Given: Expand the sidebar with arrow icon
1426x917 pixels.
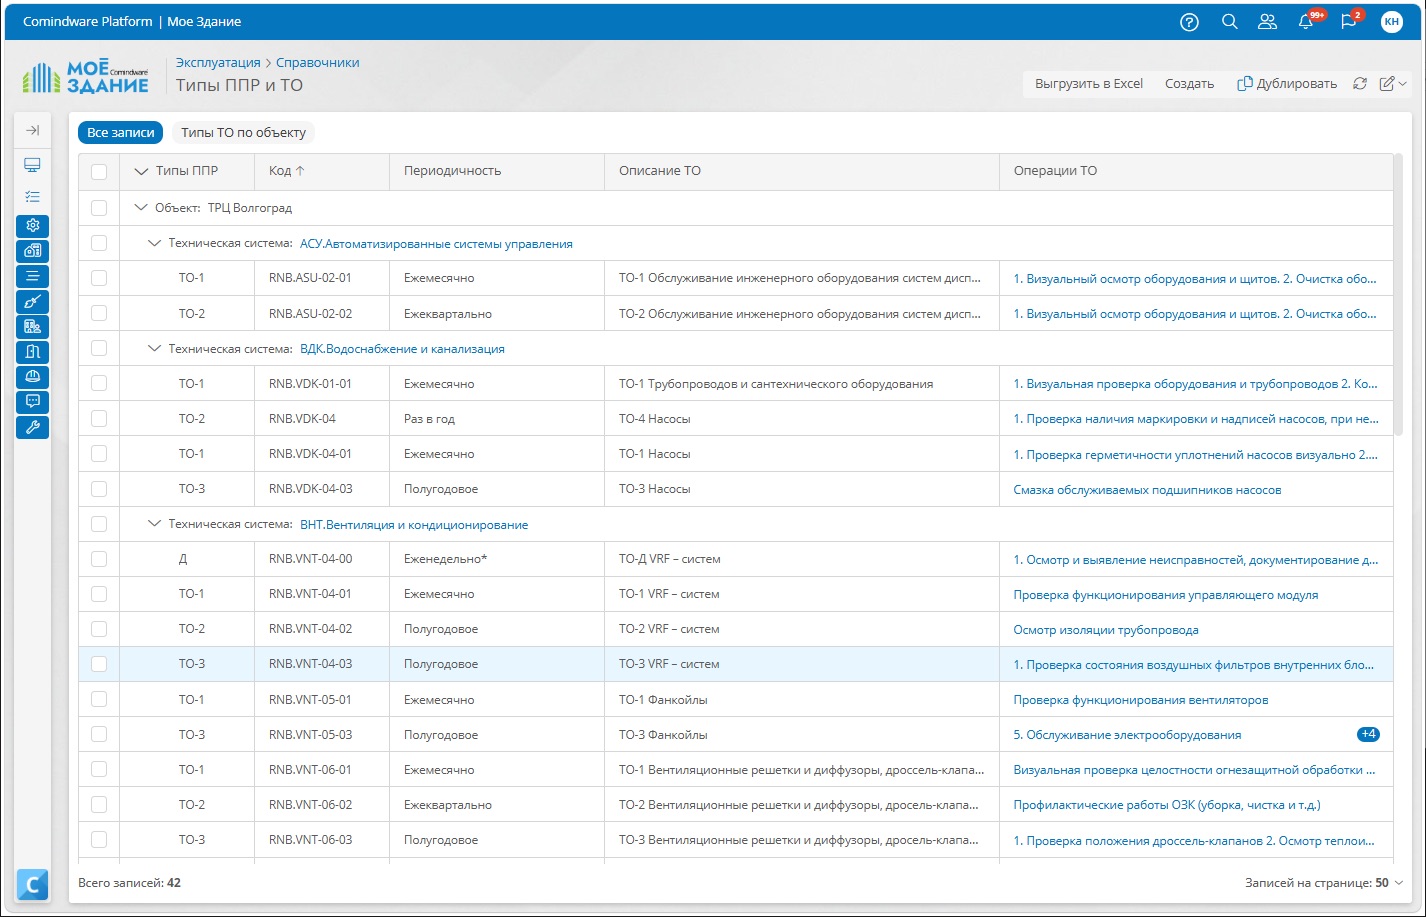Looking at the screenshot, I should (32, 130).
